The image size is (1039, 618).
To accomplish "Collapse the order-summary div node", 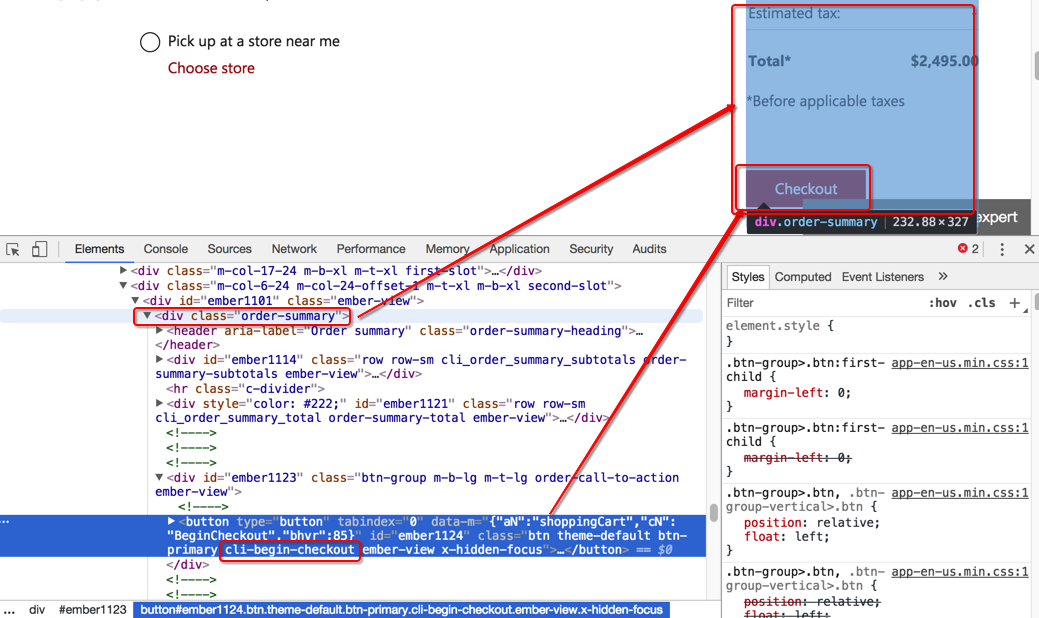I will pyautogui.click(x=147, y=315).
